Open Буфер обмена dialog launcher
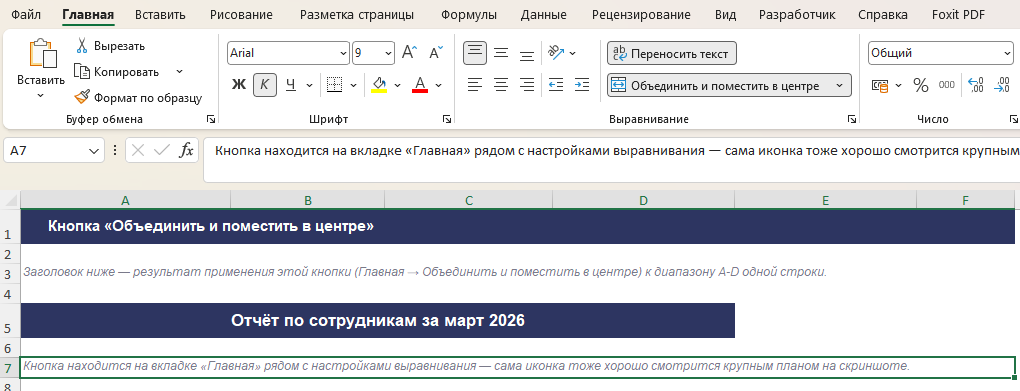This screenshot has width=1020, height=391. click(210, 119)
